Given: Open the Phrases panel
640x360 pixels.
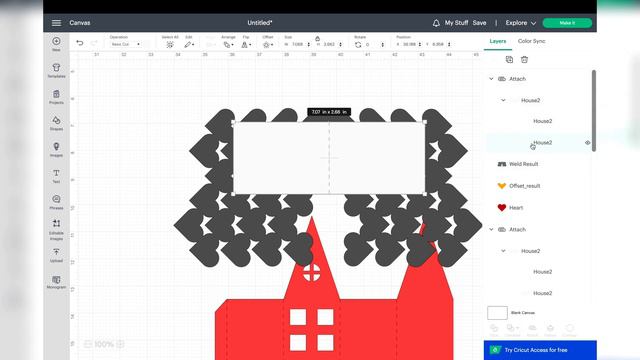Looking at the screenshot, I should pos(56,202).
